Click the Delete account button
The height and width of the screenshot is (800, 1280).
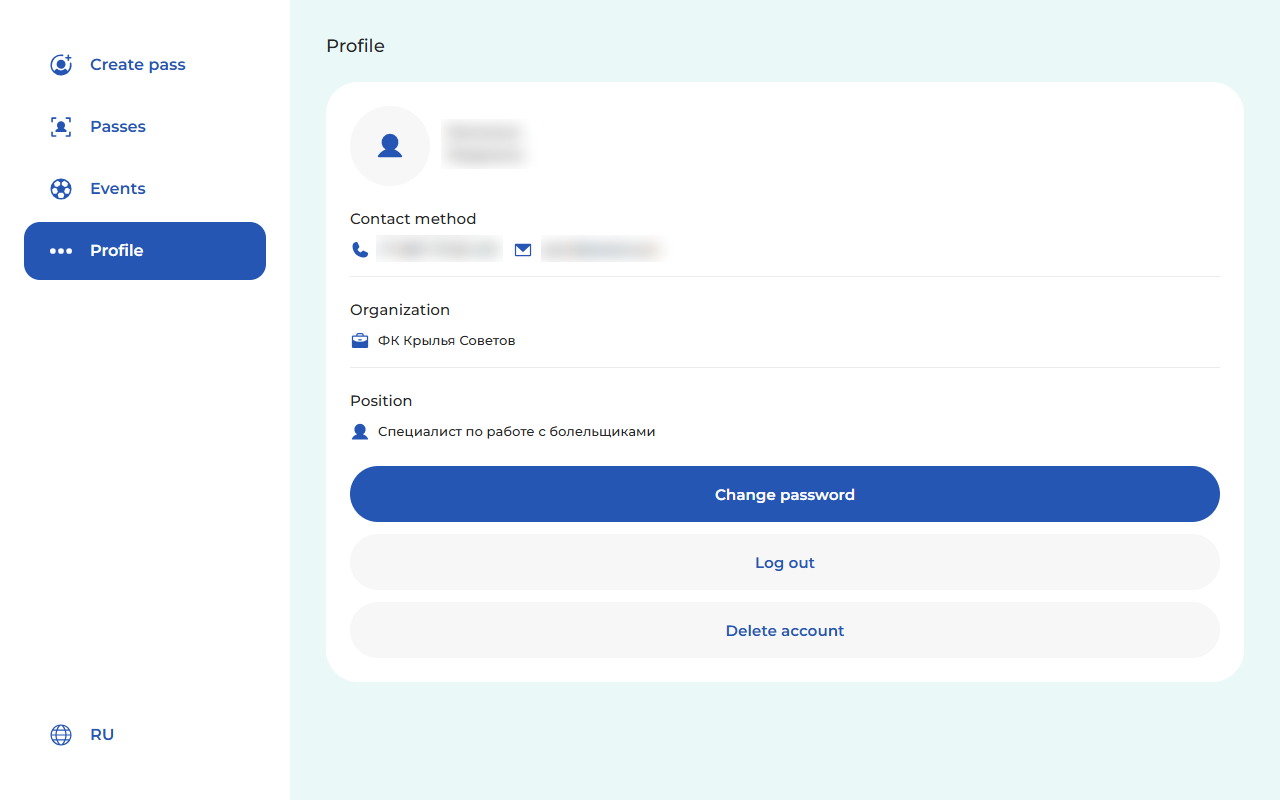[785, 630]
